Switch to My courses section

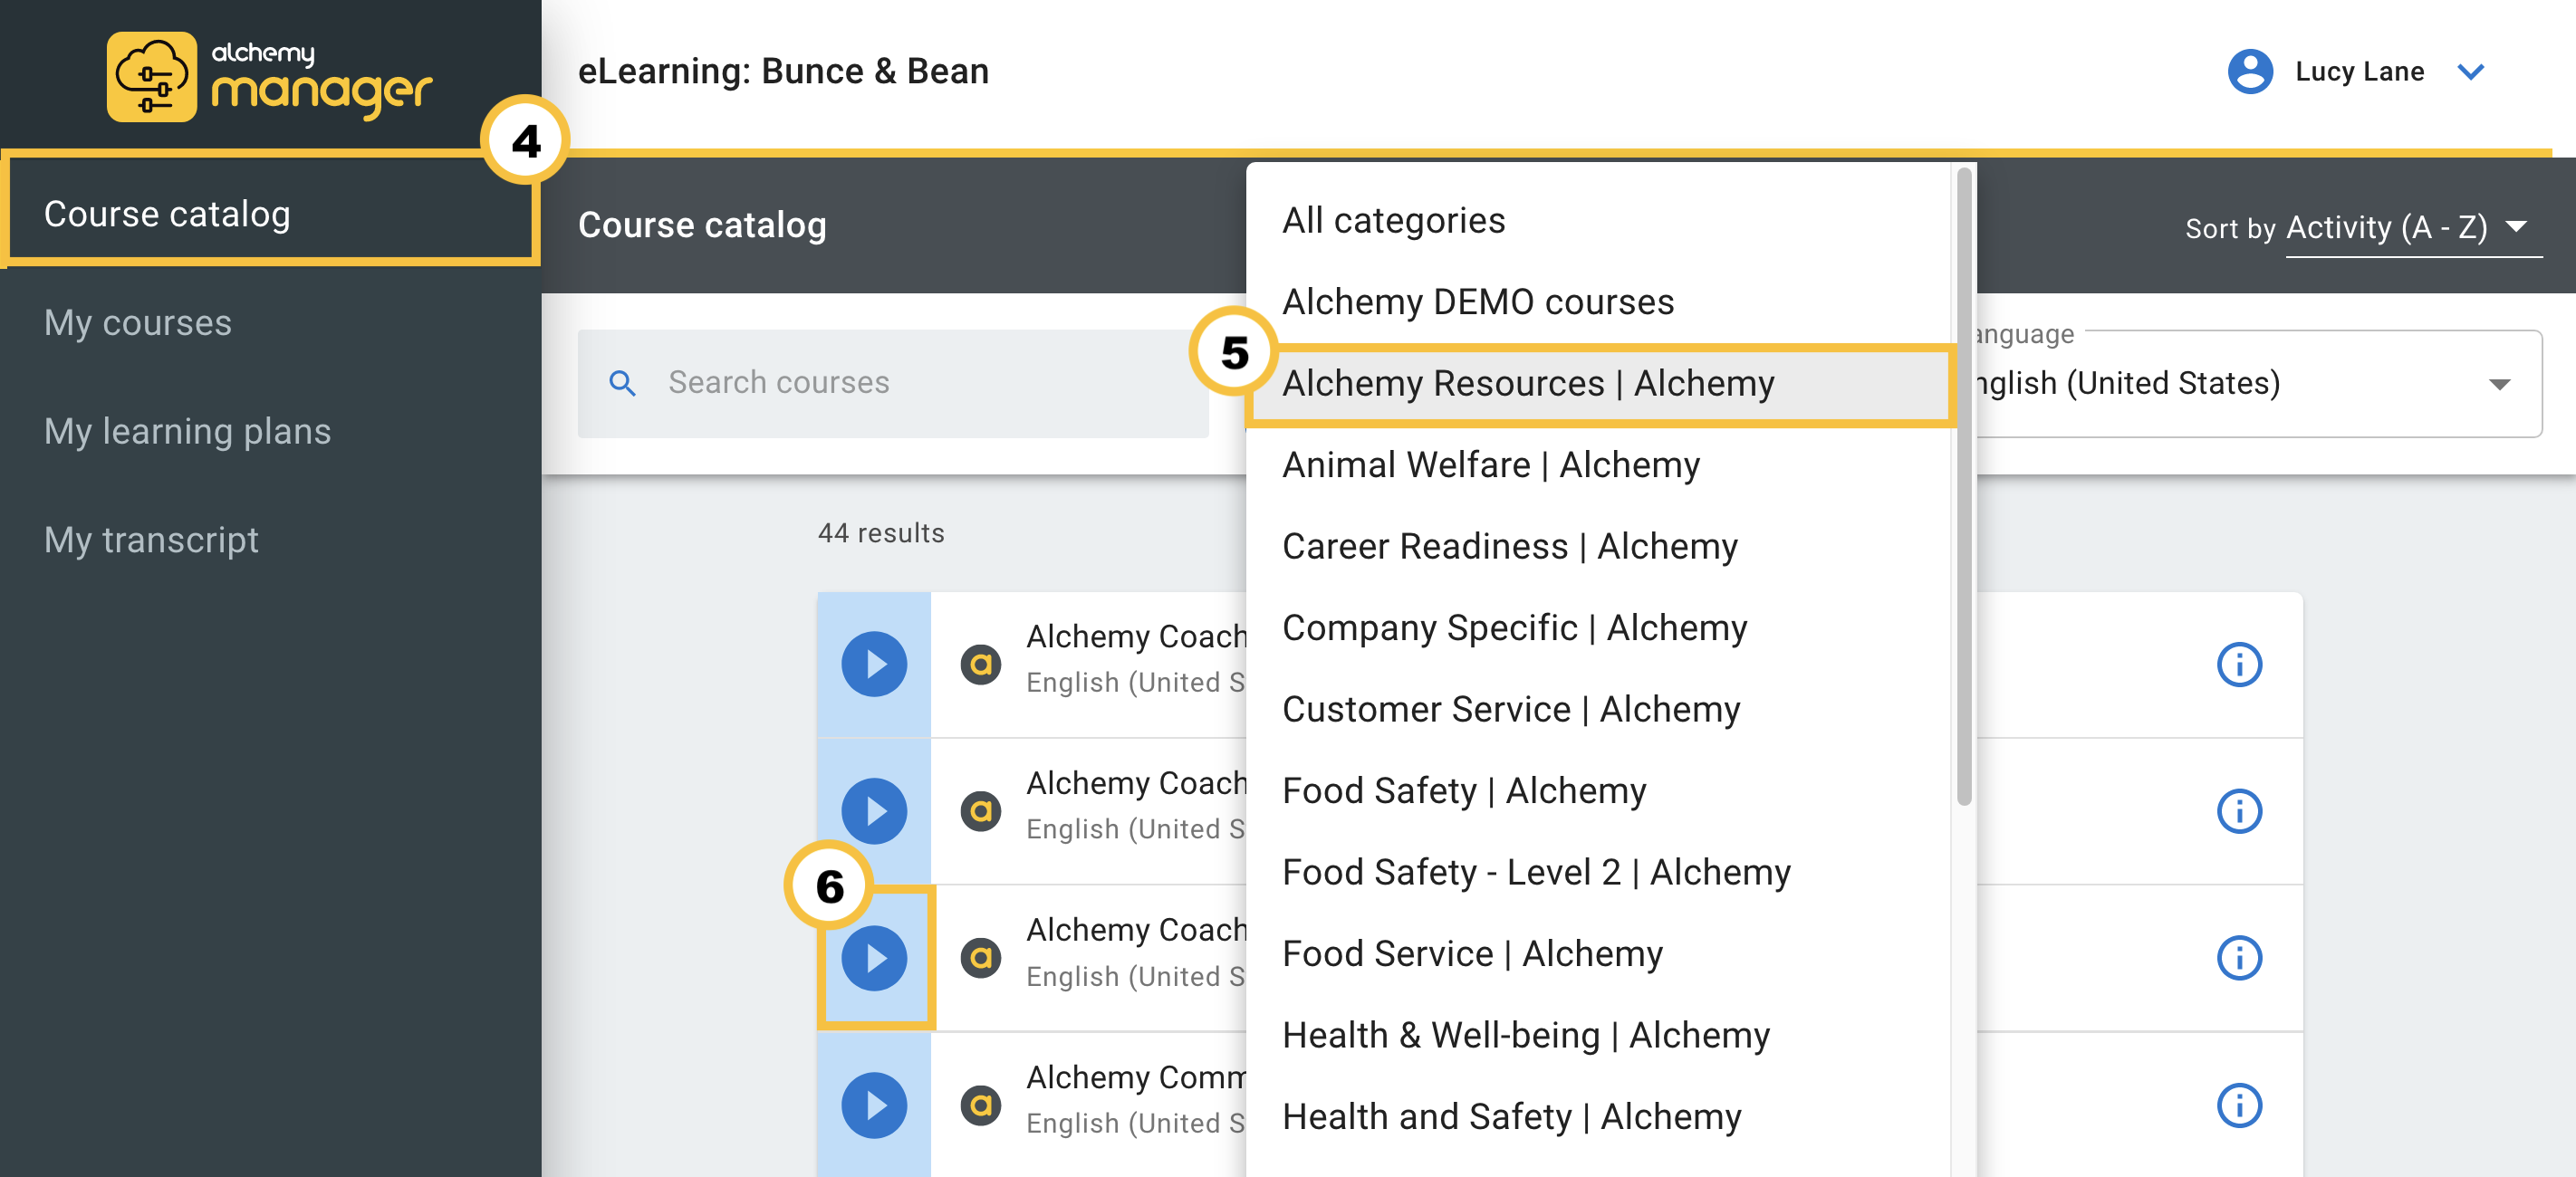pyautogui.click(x=138, y=322)
